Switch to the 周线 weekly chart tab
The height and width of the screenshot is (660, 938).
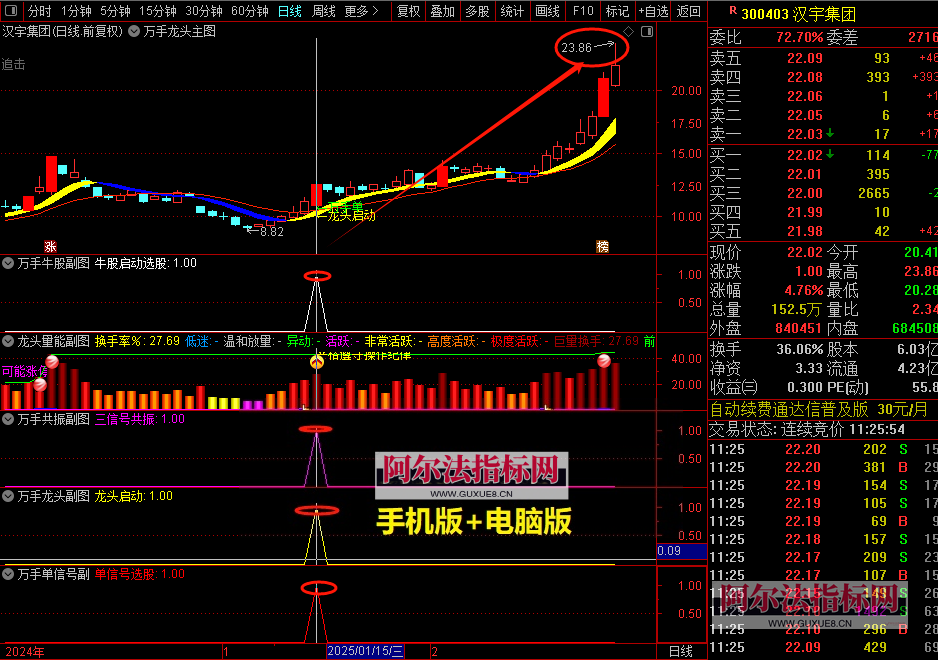(x=322, y=12)
